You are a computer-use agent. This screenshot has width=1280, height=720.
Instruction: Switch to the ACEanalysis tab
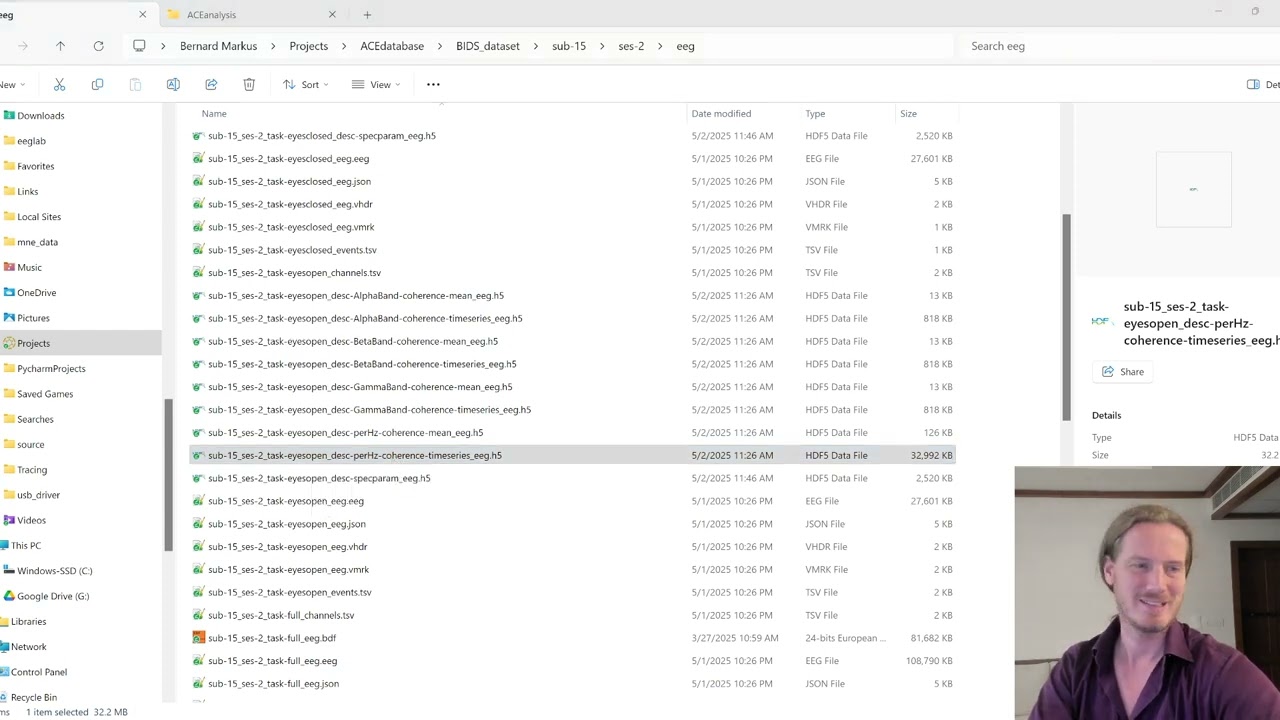(252, 15)
